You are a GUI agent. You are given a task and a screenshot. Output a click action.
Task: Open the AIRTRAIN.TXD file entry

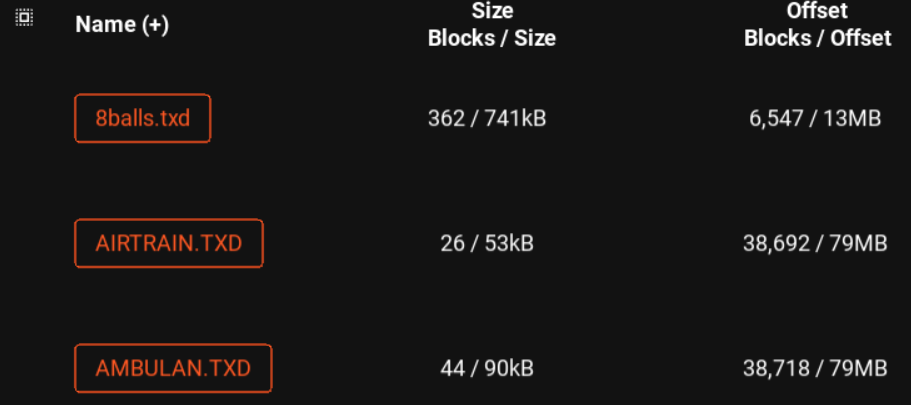(x=169, y=243)
